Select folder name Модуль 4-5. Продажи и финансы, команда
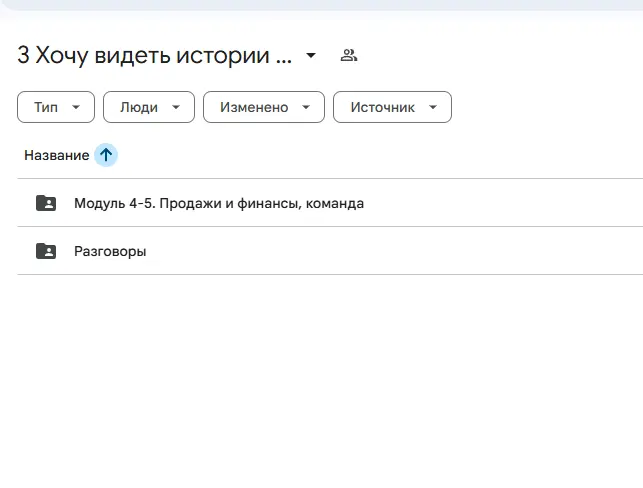 219,203
